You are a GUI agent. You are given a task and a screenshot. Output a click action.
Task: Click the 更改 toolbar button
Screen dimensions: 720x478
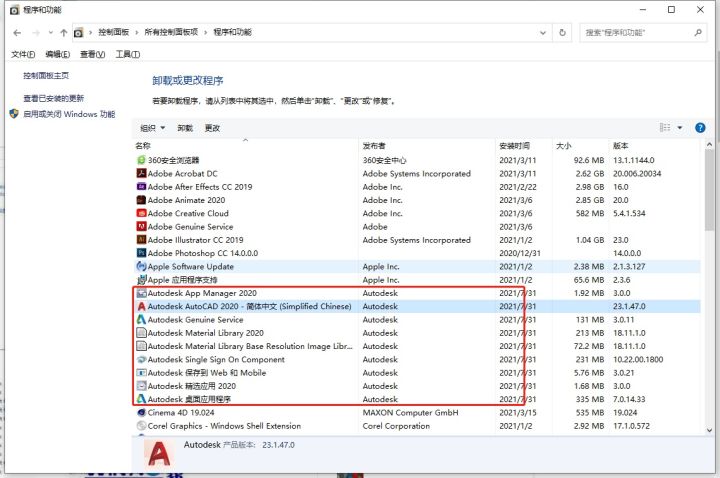tap(212, 128)
